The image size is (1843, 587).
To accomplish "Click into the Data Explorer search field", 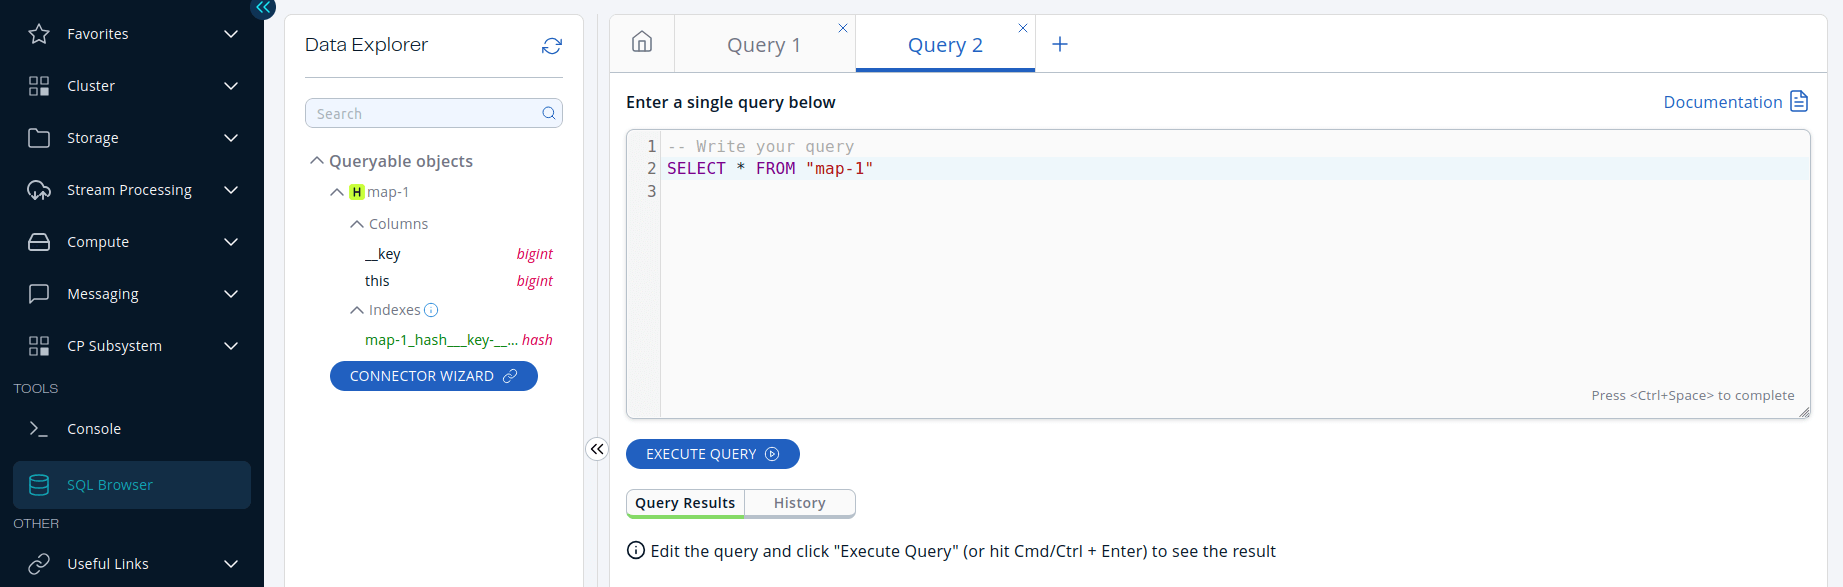I will click(425, 113).
